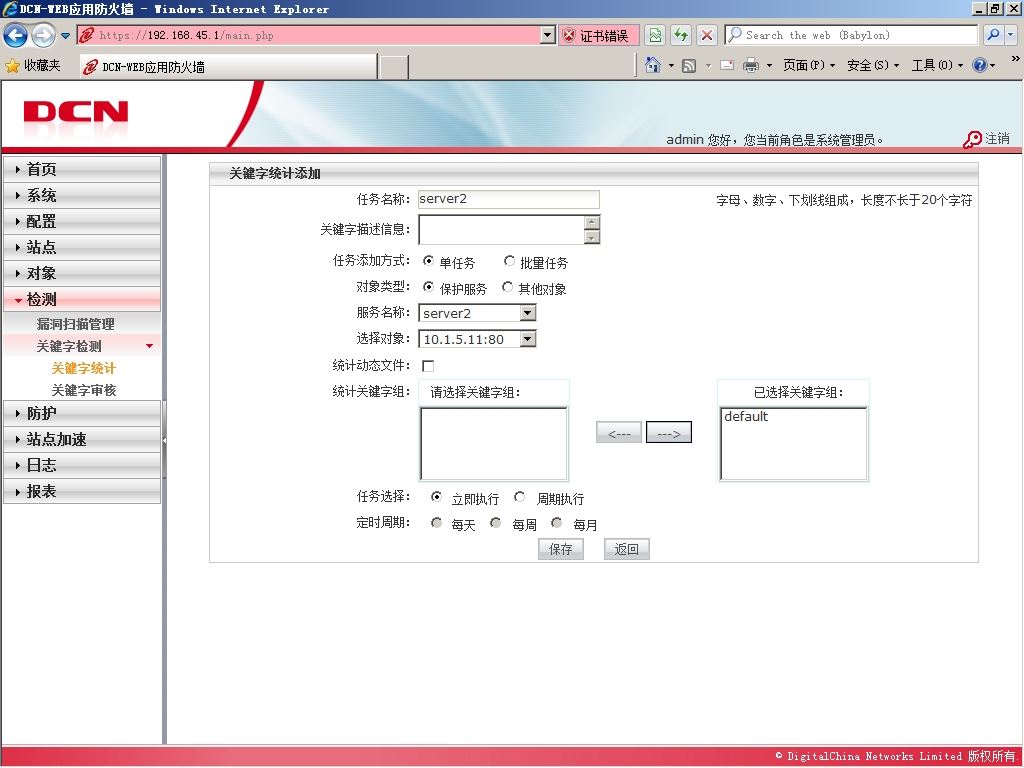The width and height of the screenshot is (1024, 768).
Task: Click the 返回 button
Action: pos(626,549)
